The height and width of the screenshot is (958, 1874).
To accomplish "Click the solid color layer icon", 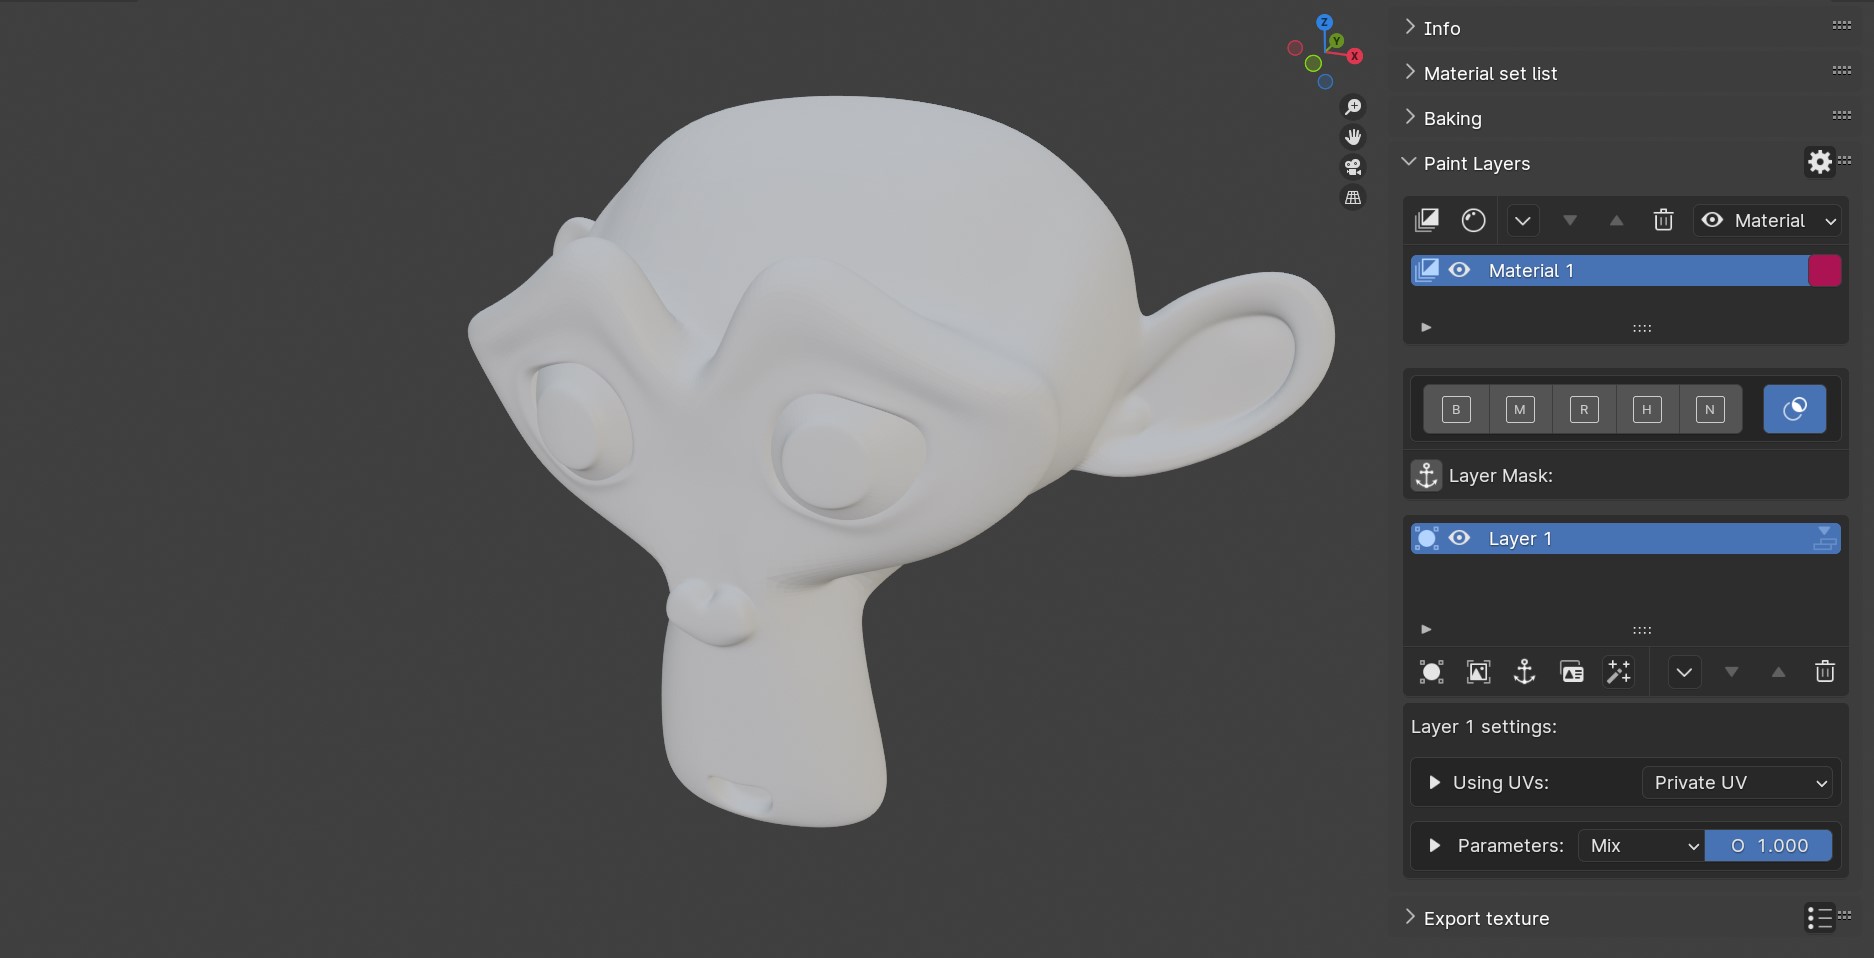I will 1430,671.
